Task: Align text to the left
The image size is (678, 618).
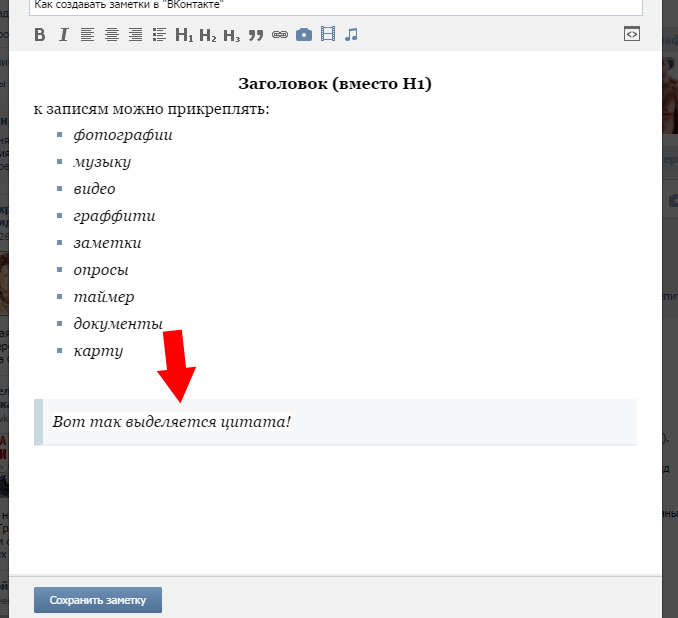Action: 87,35
